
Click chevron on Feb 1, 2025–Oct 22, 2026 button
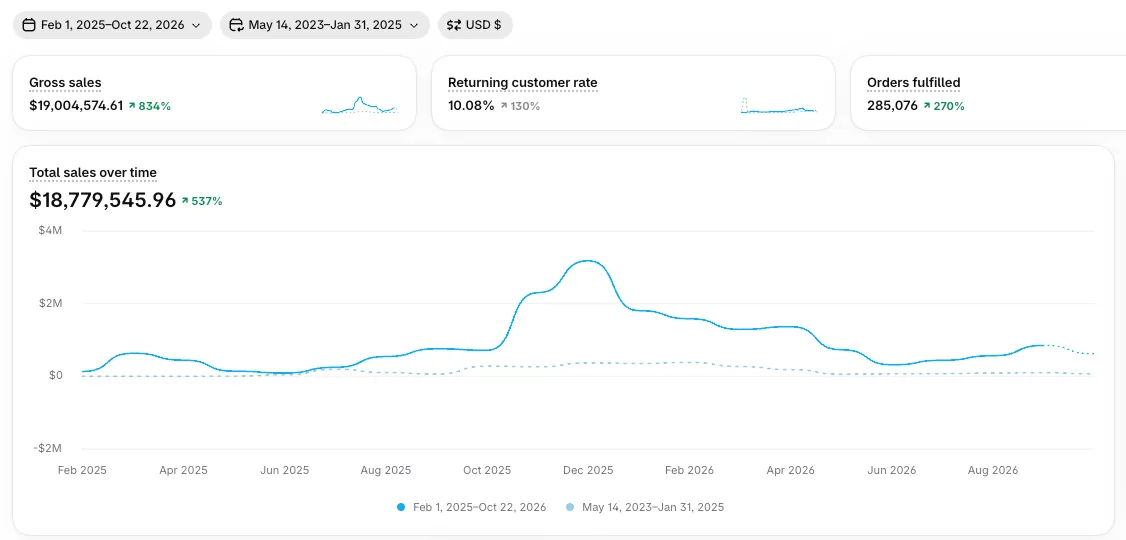coord(196,25)
